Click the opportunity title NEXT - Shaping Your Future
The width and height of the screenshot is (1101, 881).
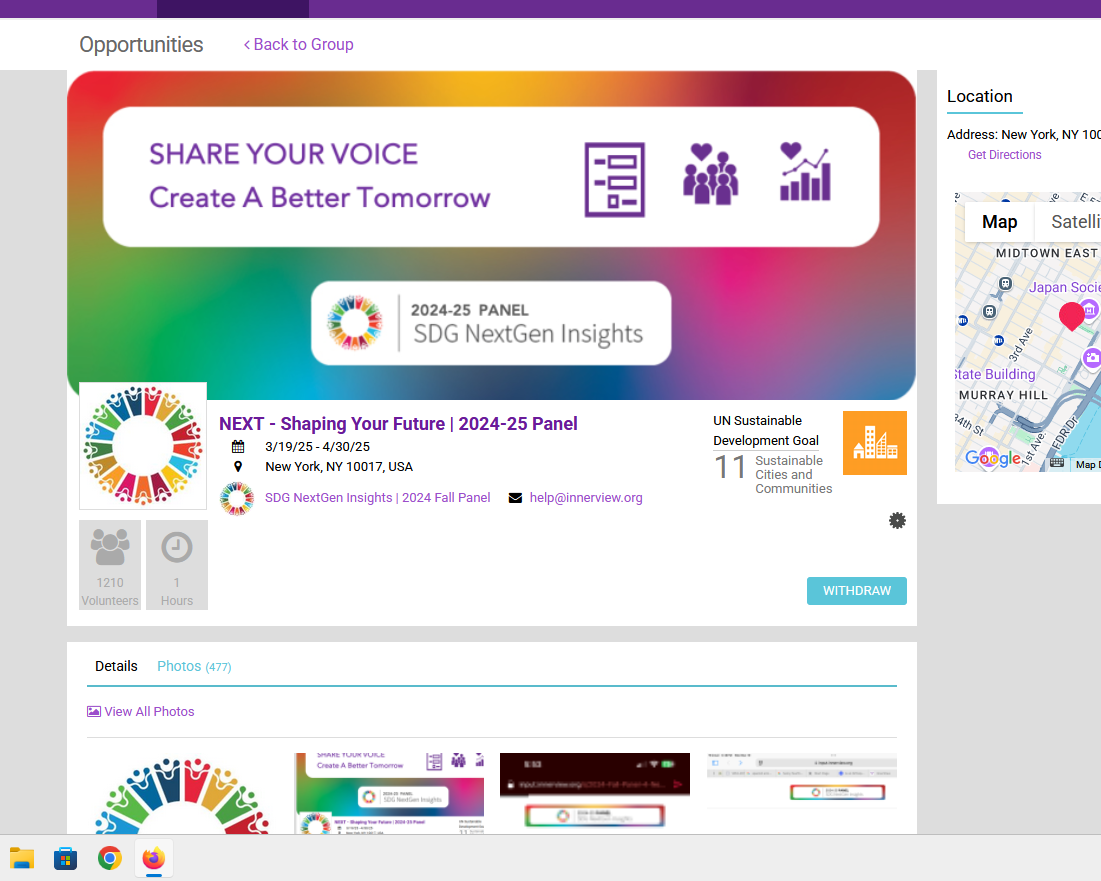pyautogui.click(x=398, y=423)
